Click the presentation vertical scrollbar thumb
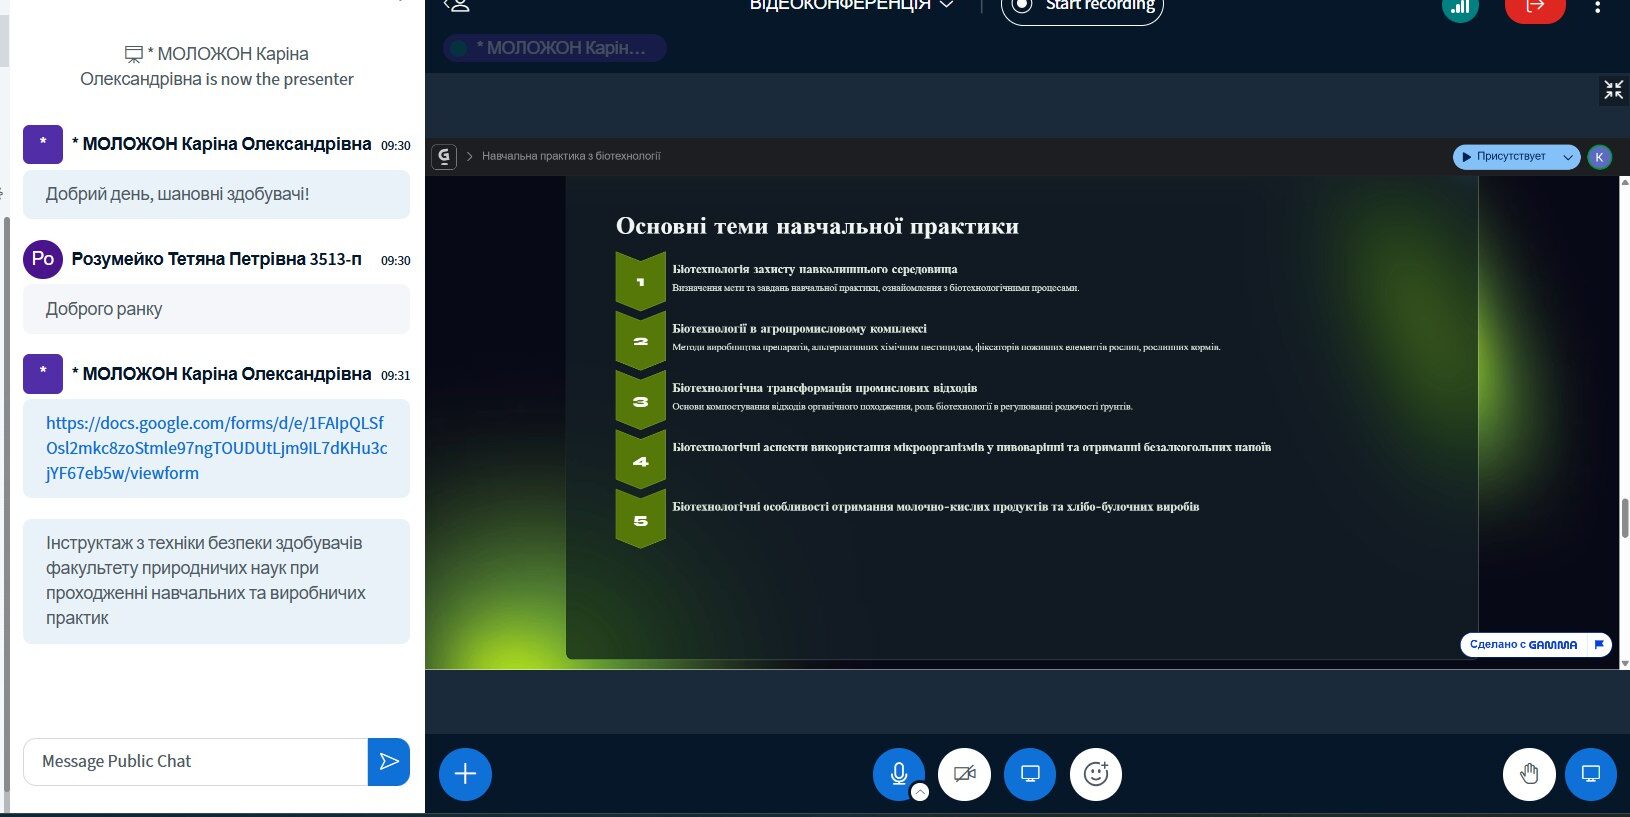The image size is (1630, 817). click(x=1624, y=517)
